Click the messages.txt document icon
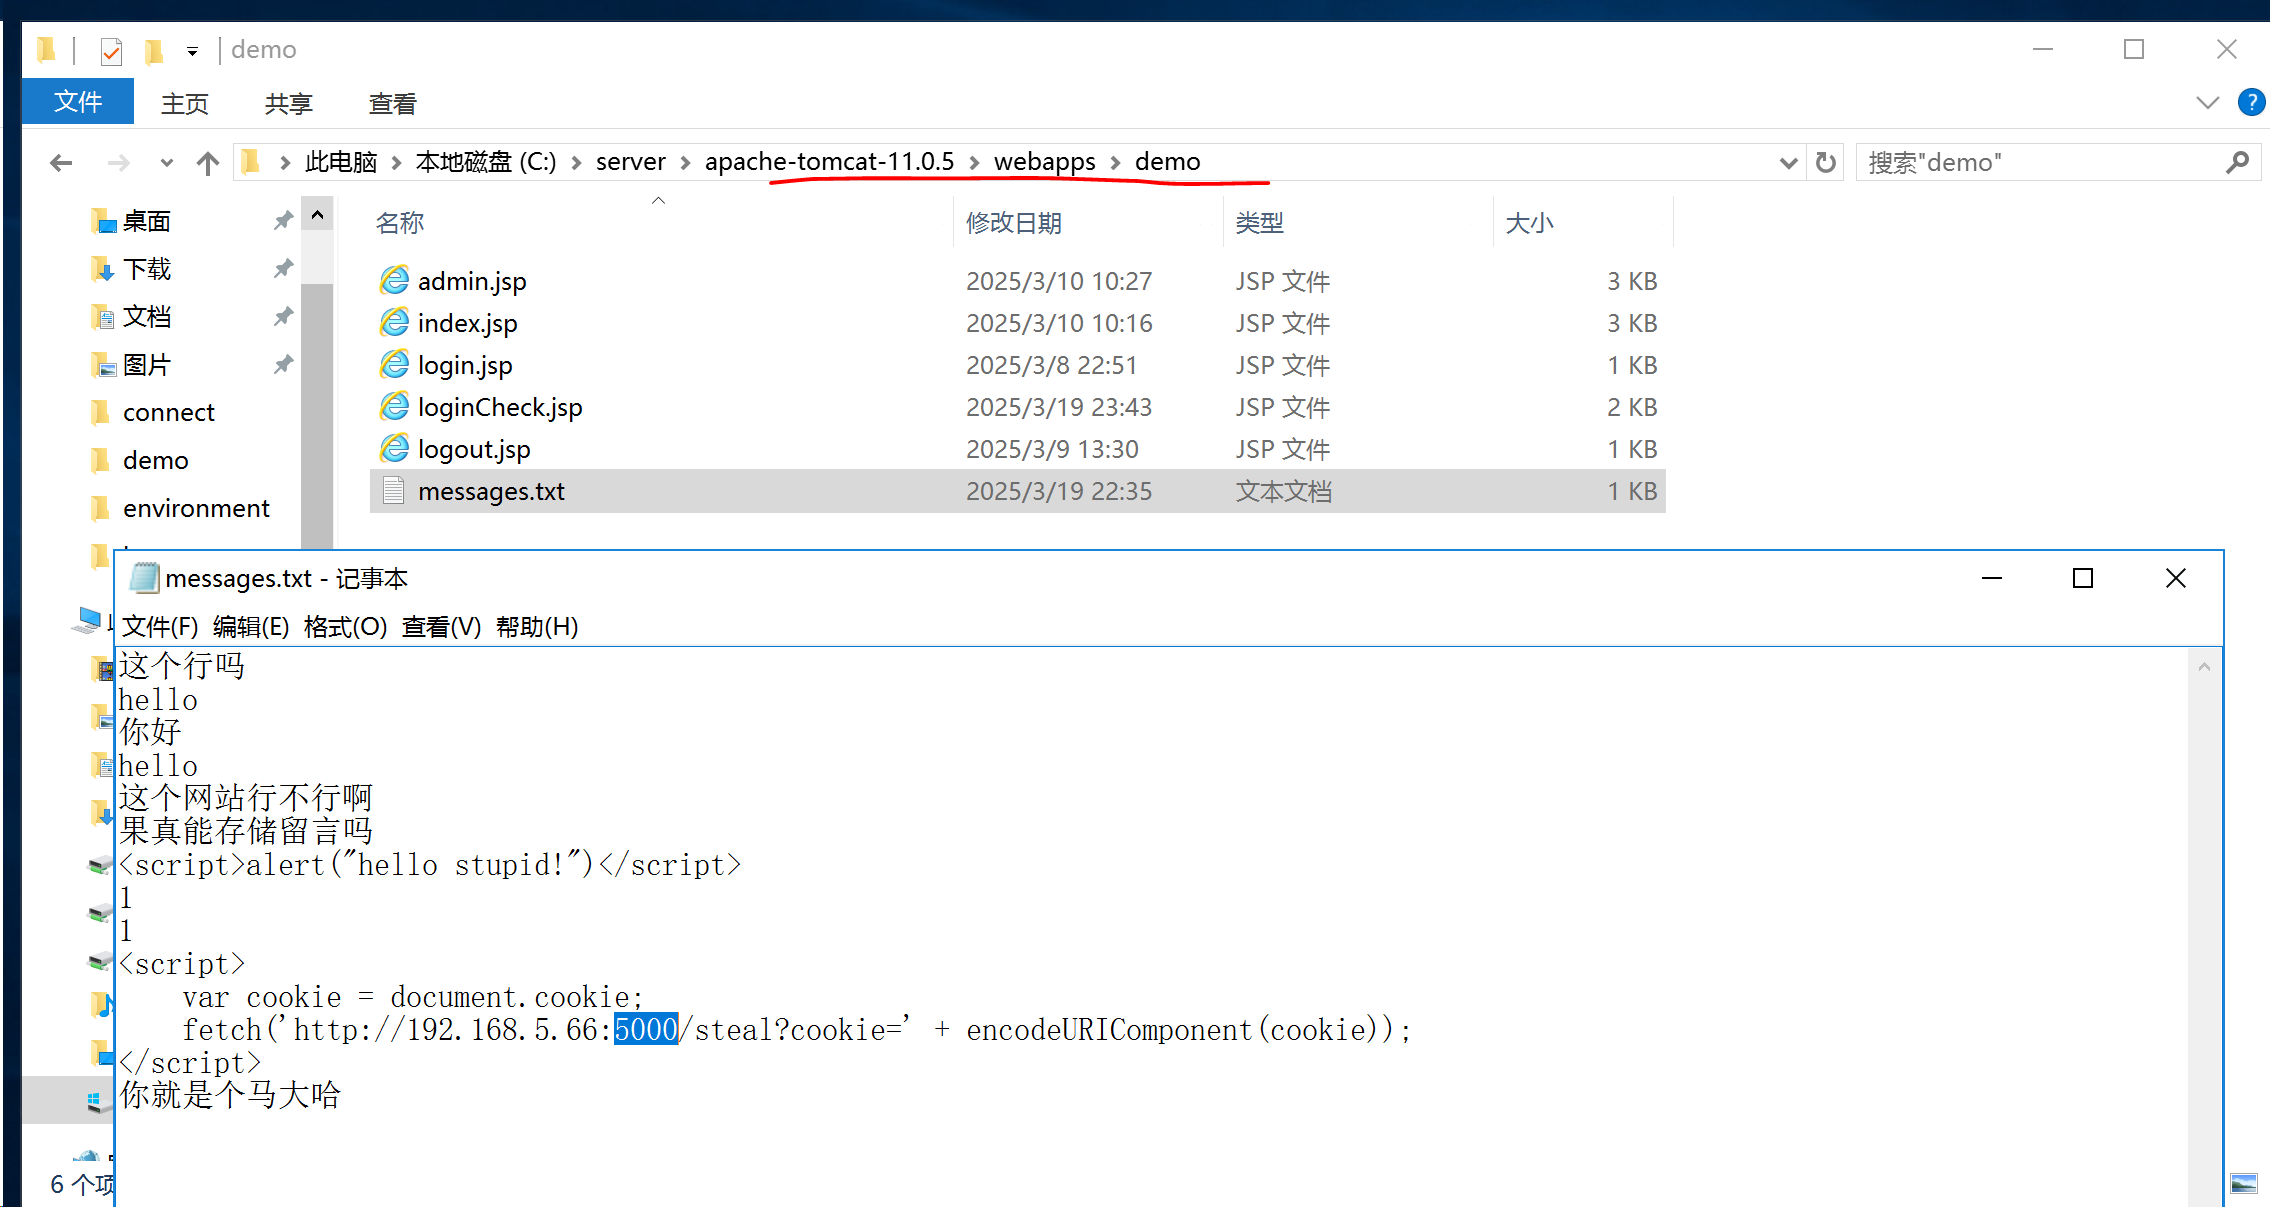 [x=394, y=491]
